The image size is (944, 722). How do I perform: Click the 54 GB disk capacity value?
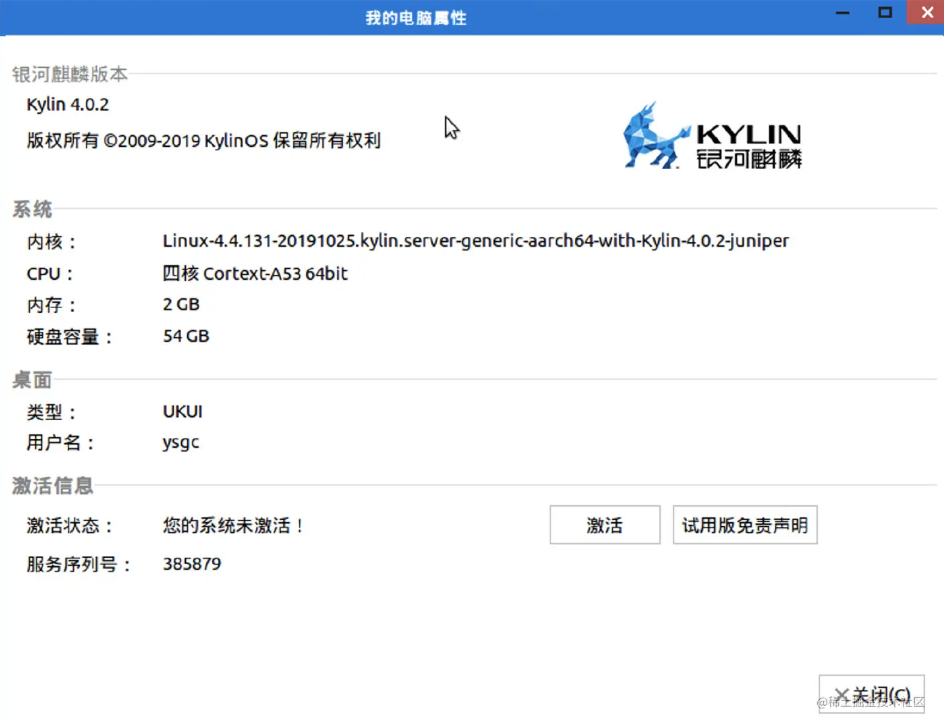coord(185,336)
